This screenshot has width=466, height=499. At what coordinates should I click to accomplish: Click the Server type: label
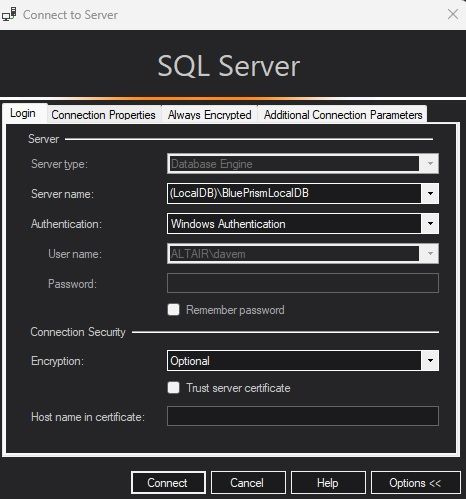click(59, 164)
